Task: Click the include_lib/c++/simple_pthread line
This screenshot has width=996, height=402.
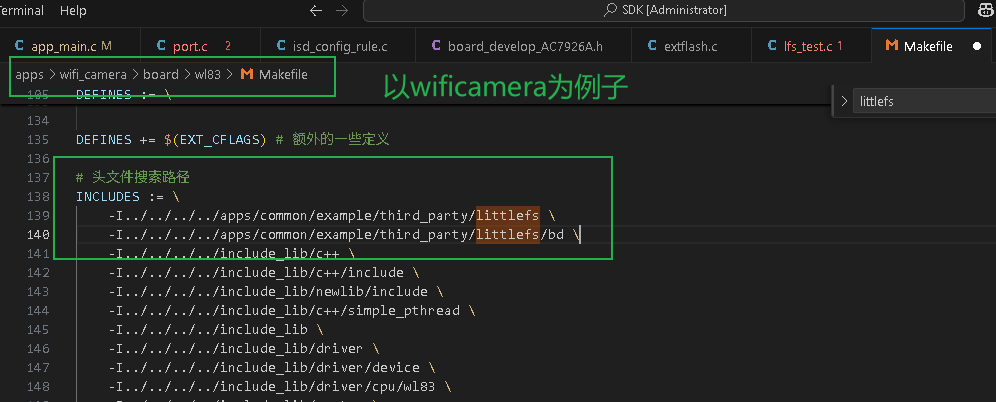Action: coord(292,311)
